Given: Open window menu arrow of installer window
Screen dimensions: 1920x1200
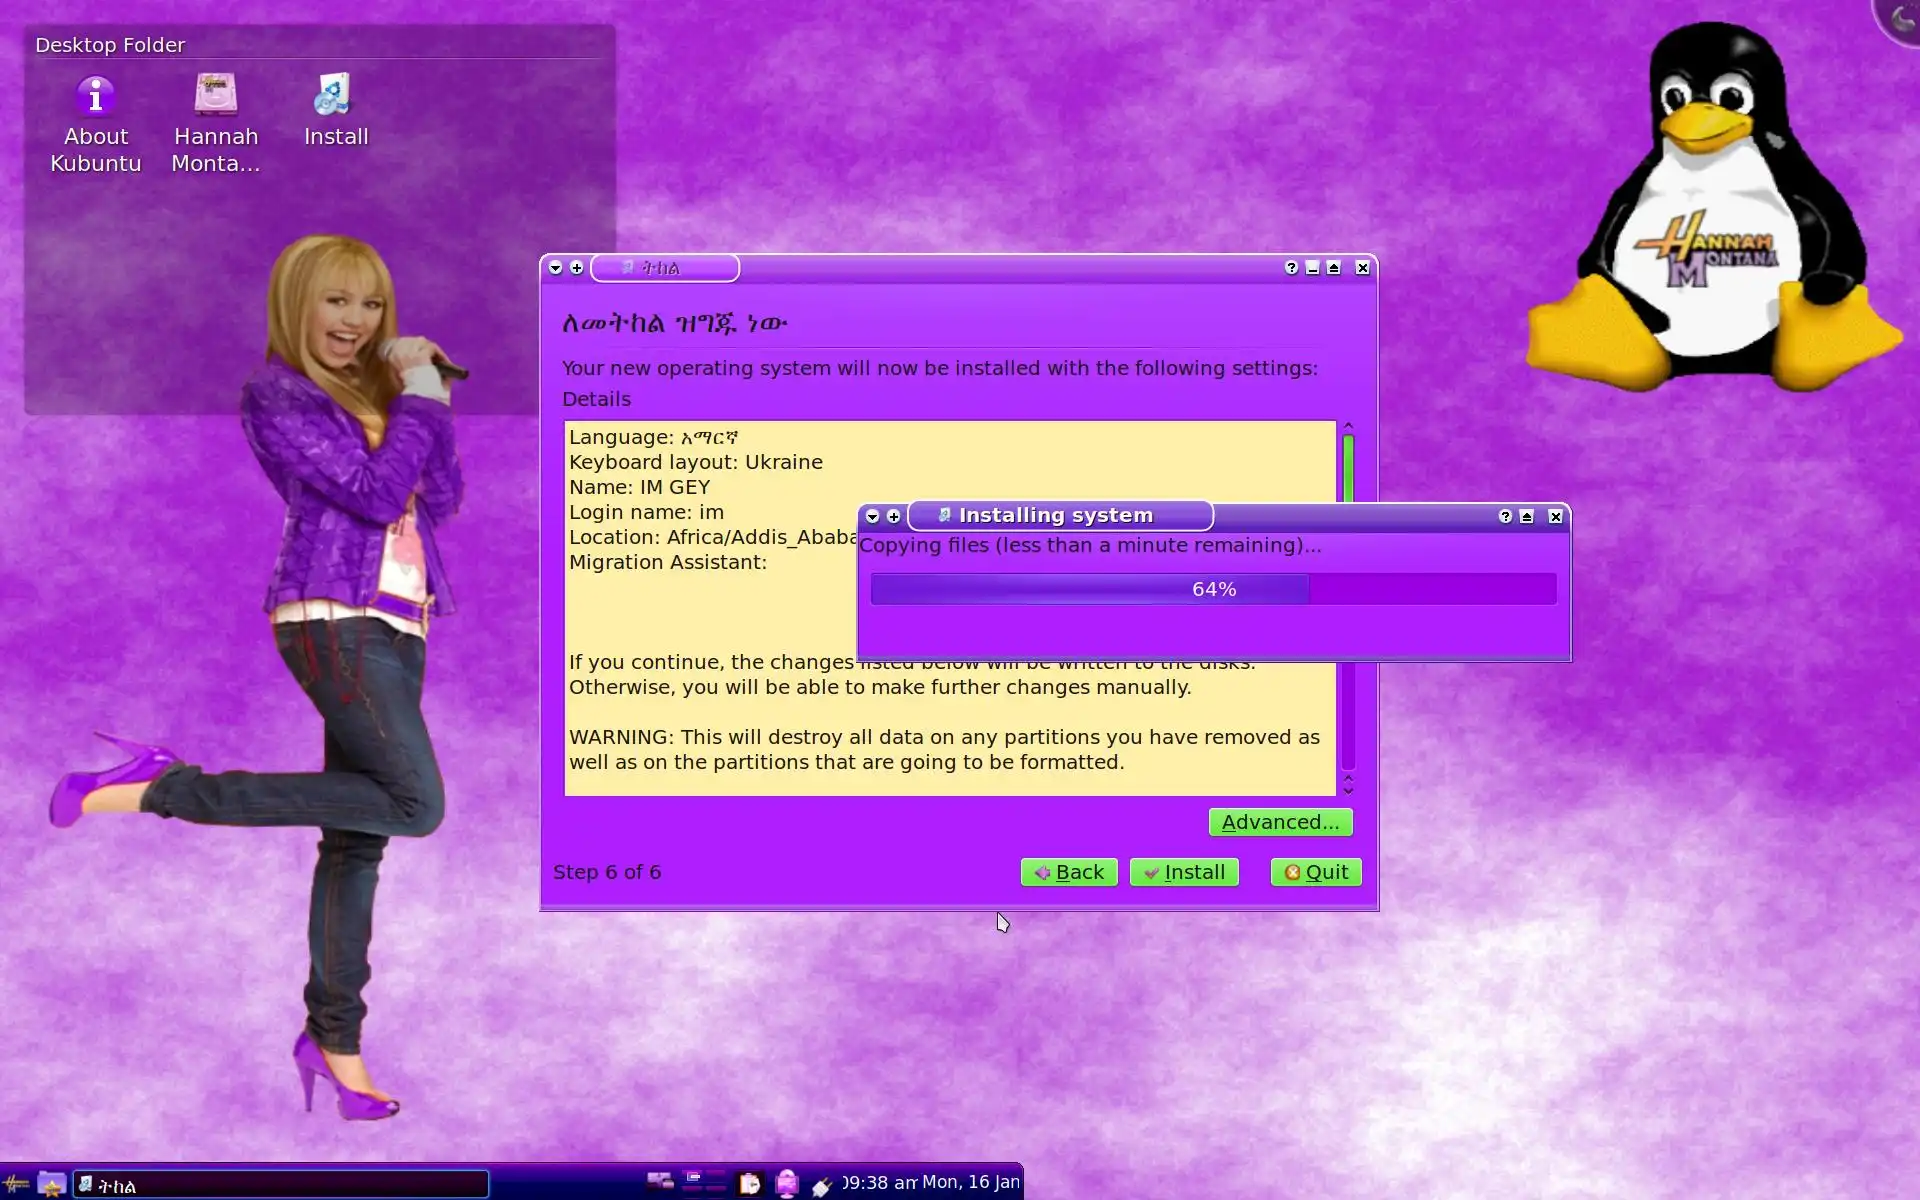Looking at the screenshot, I should click(556, 268).
